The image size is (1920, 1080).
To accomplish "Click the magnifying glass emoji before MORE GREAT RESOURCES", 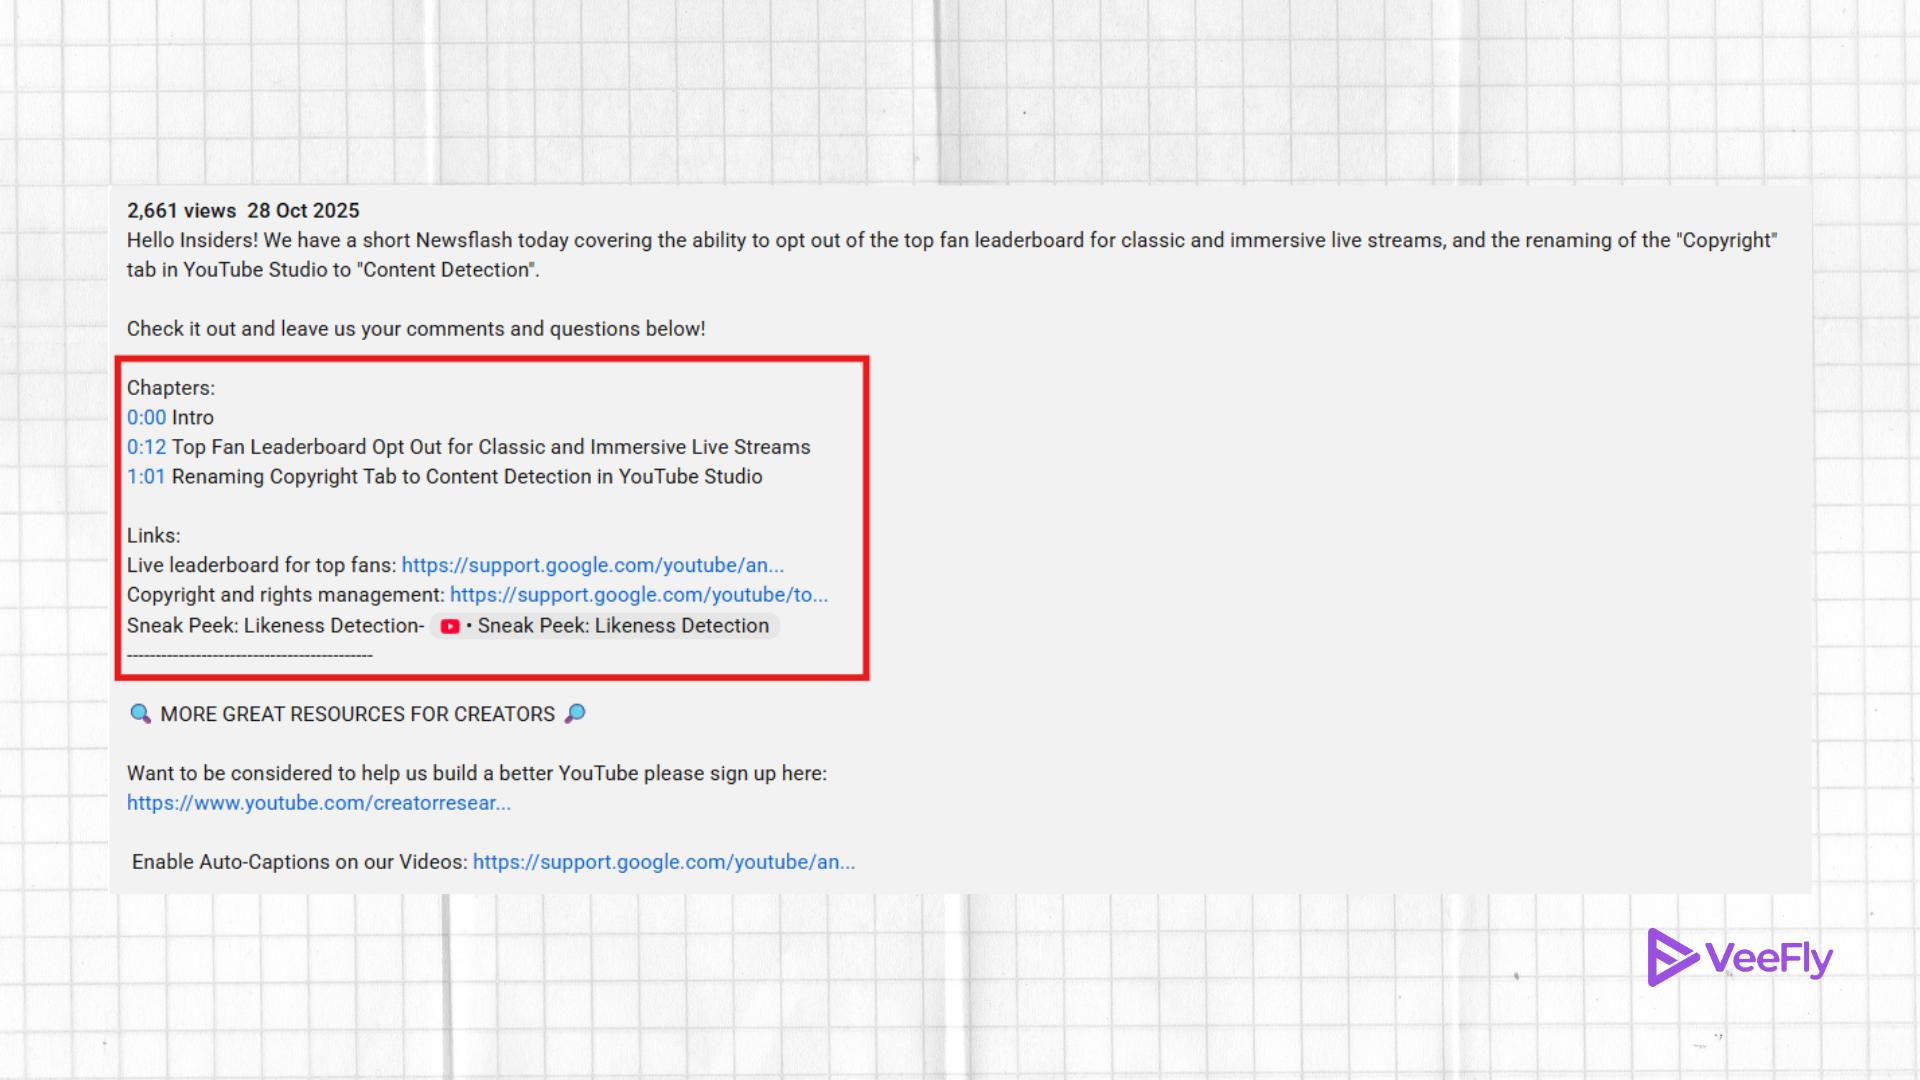I will [140, 713].
